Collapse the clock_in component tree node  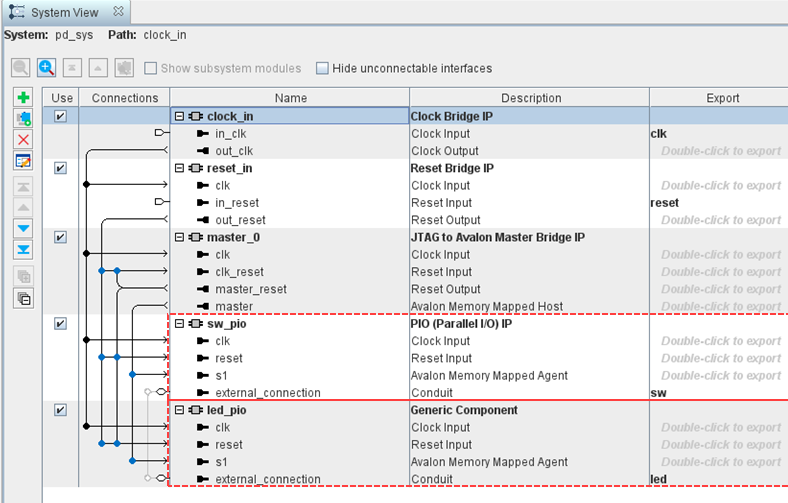click(180, 116)
